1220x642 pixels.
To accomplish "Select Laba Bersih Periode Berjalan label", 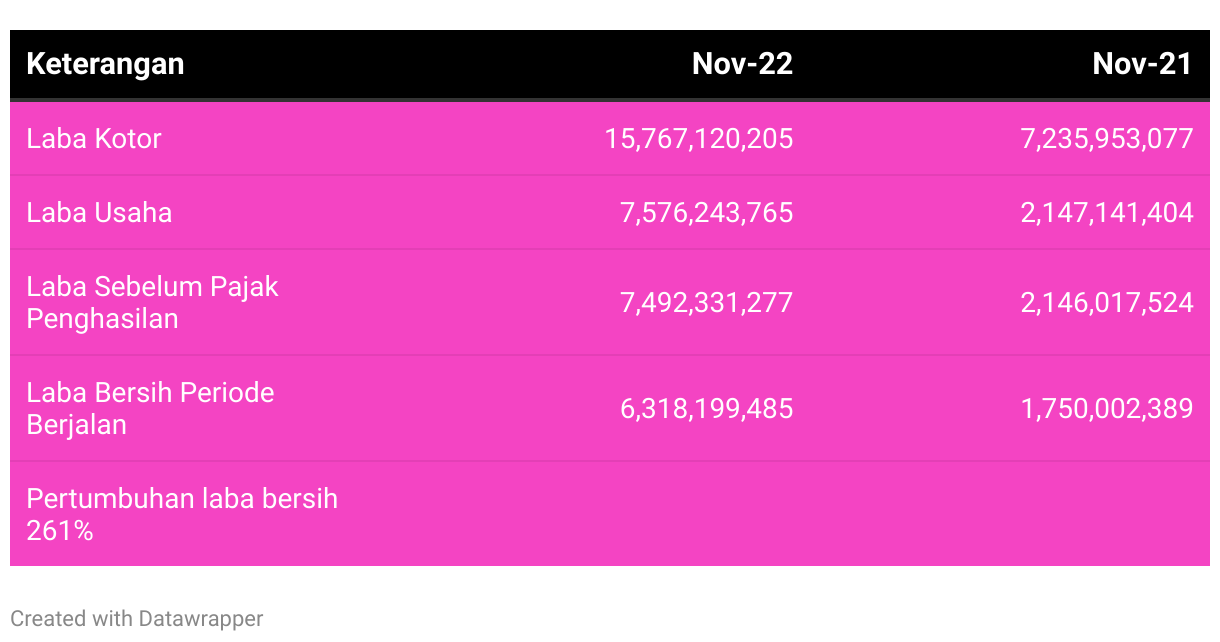I will tap(150, 408).
